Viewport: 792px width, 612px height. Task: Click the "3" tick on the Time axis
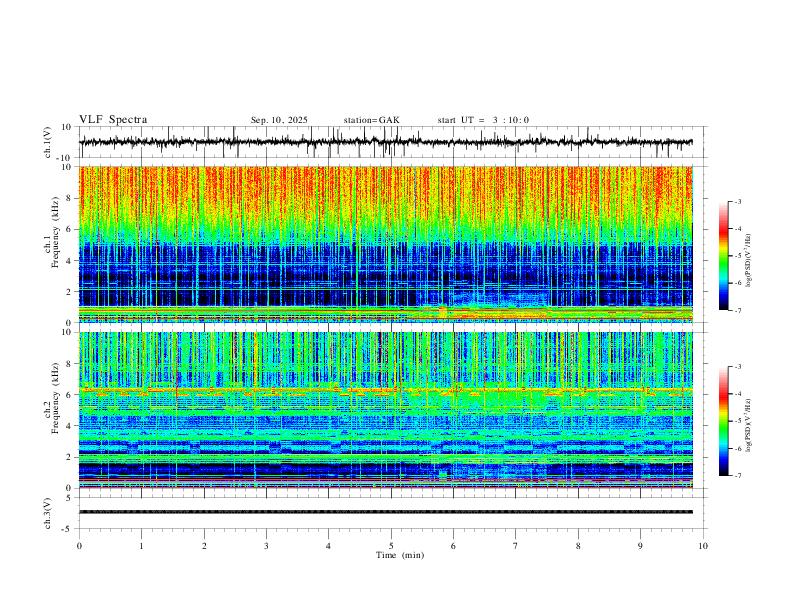click(266, 546)
